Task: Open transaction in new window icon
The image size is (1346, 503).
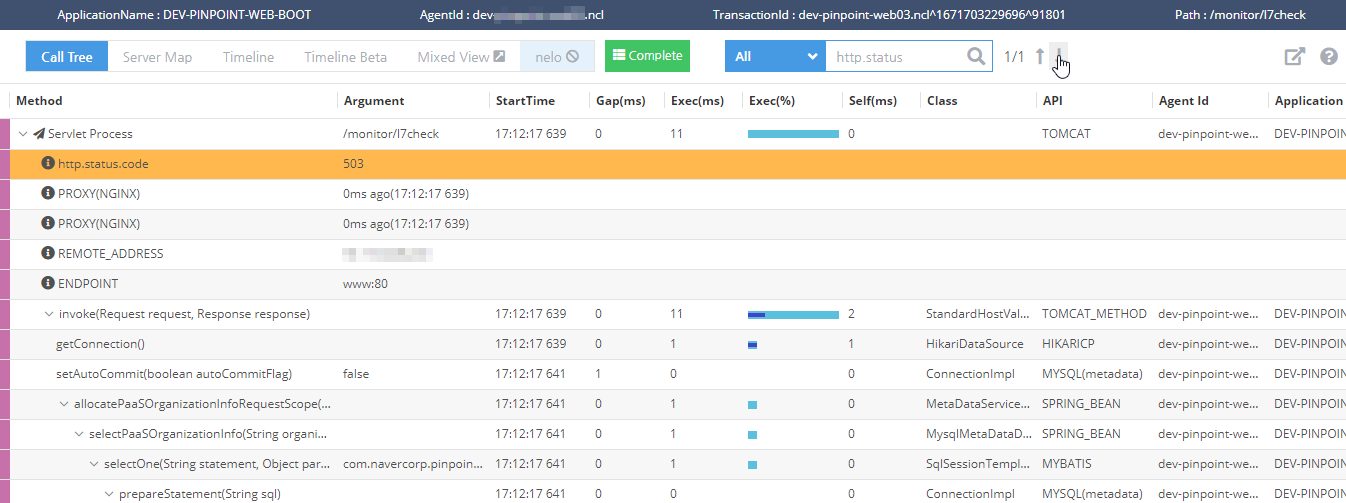Action: point(1295,57)
